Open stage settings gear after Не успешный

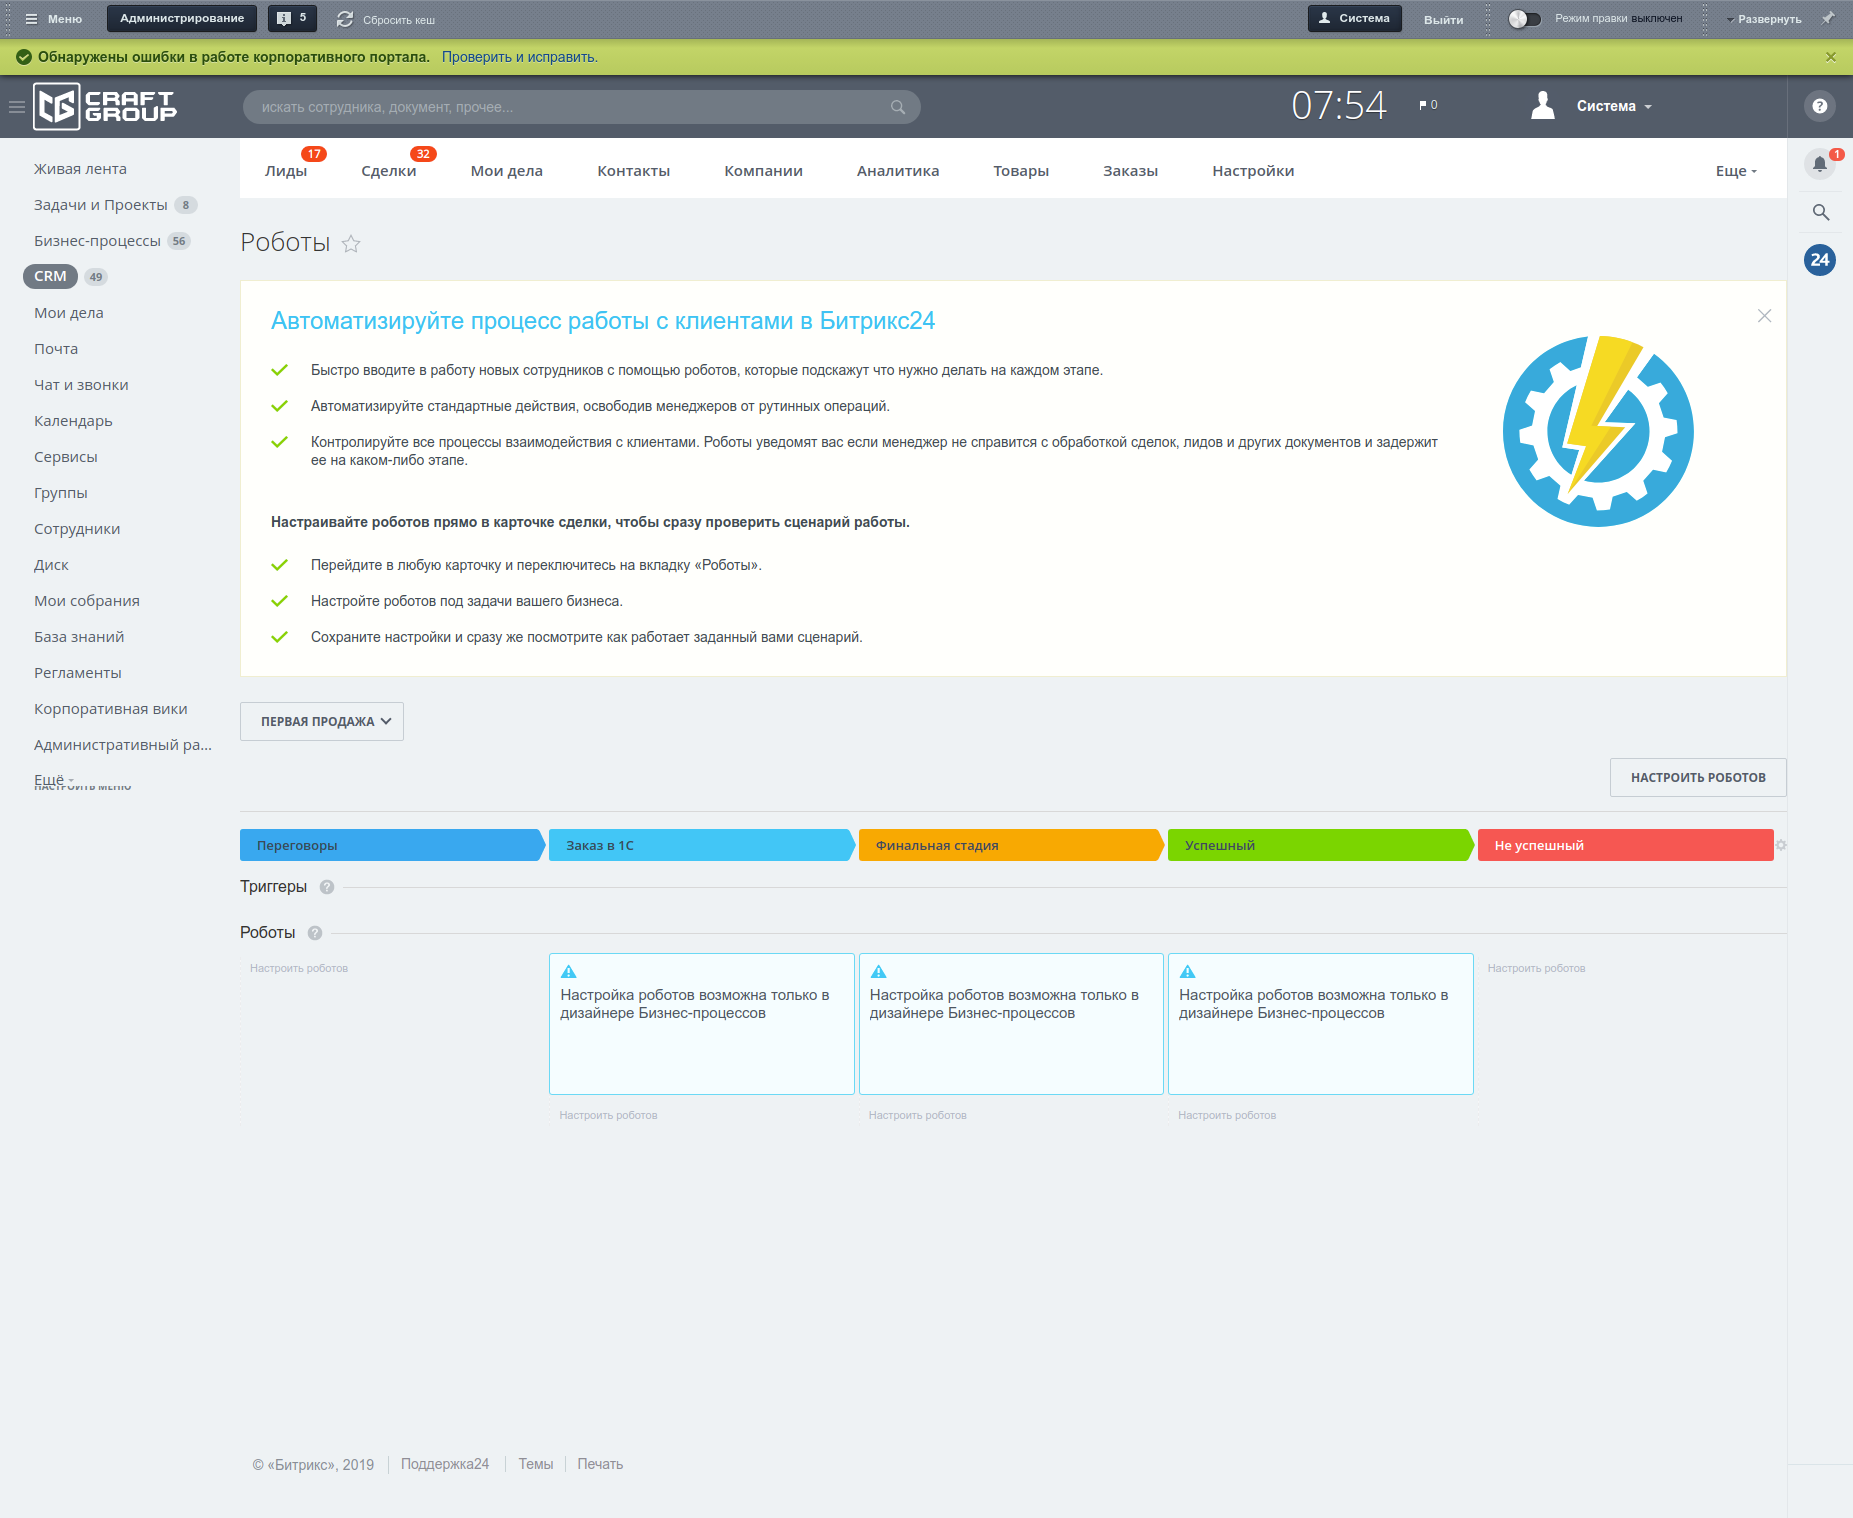tap(1781, 845)
